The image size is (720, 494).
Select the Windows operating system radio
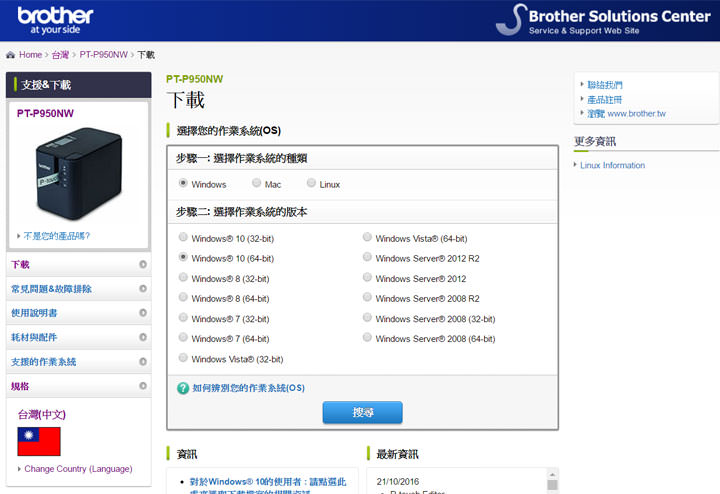183,183
